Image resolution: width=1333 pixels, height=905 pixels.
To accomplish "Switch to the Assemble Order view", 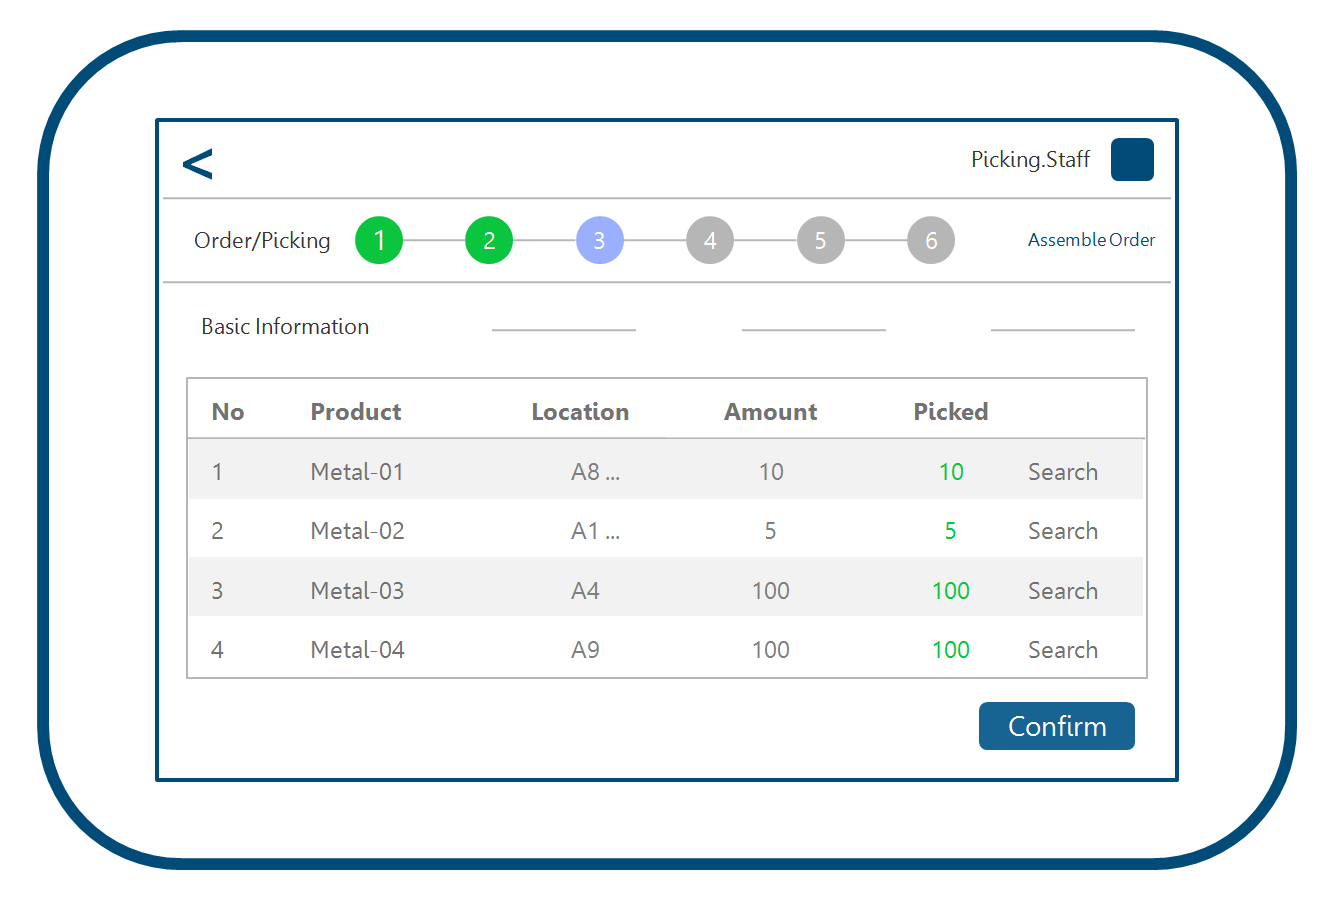I will click(1091, 240).
